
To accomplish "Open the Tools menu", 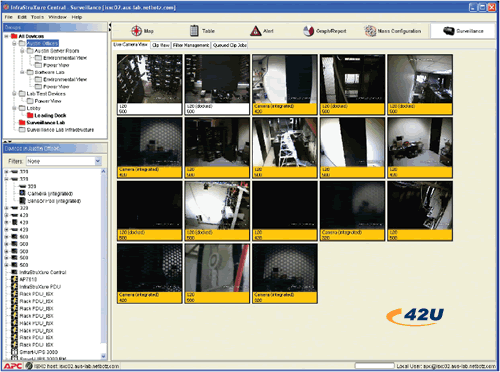I will 37,17.
